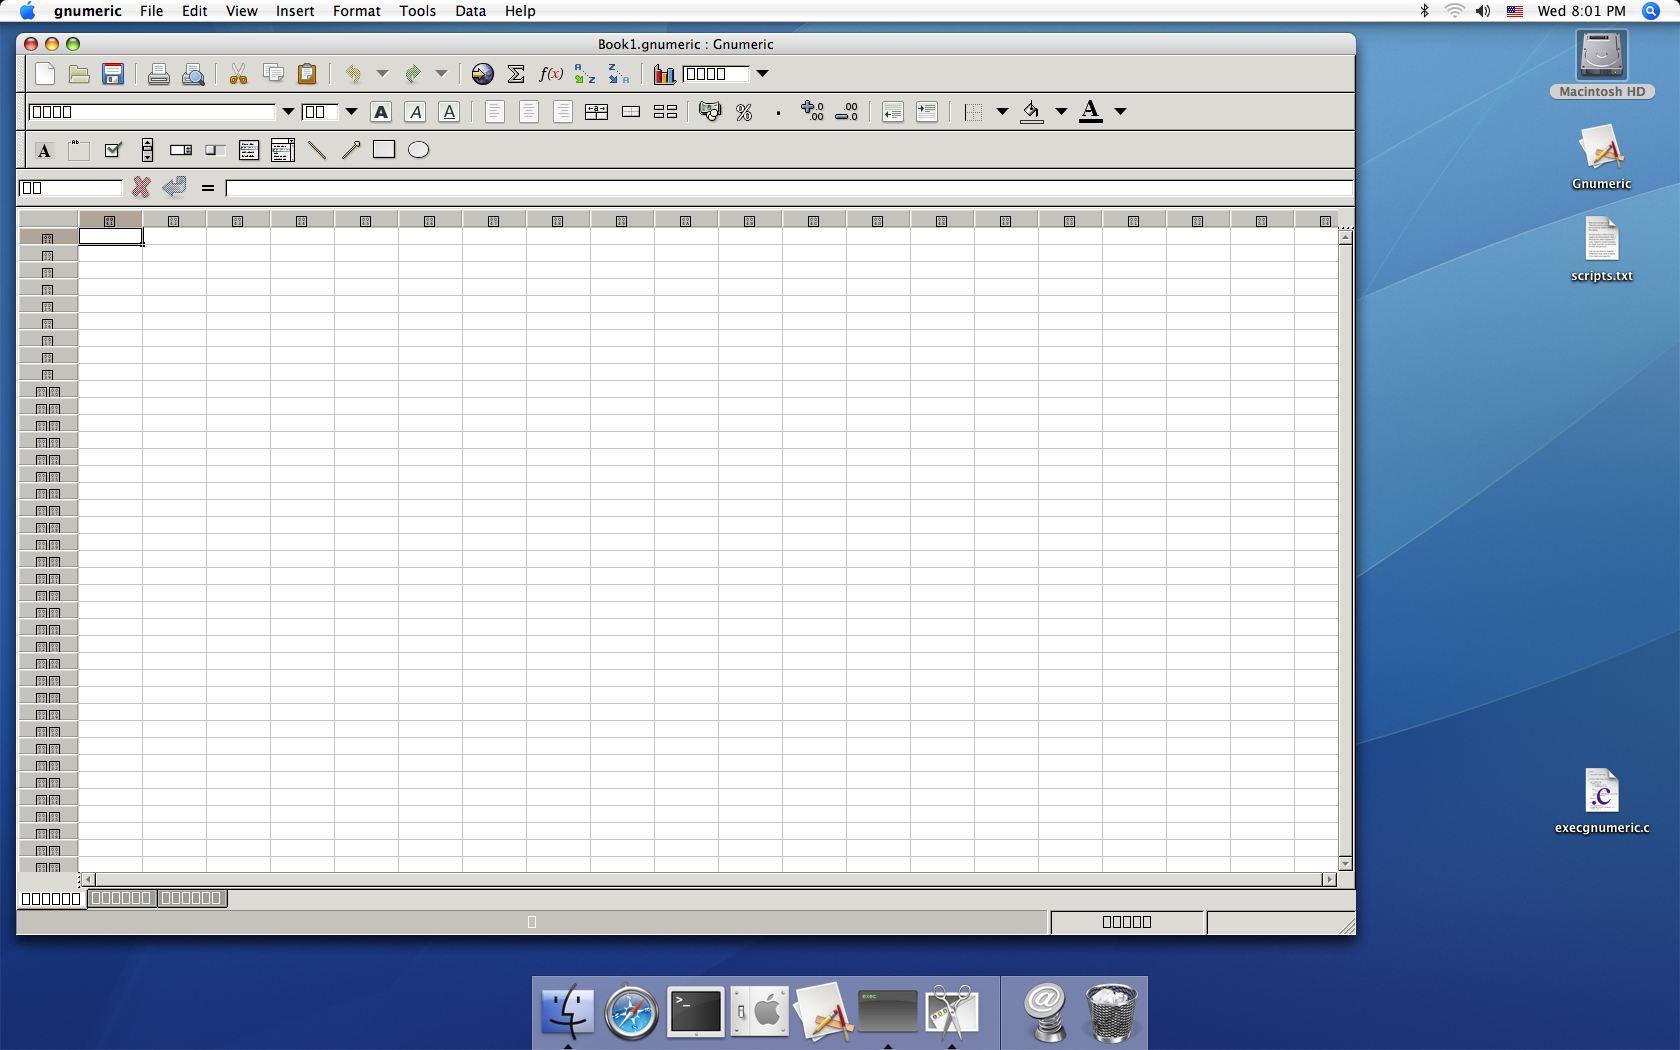The width and height of the screenshot is (1680, 1050).
Task: Select the Rectangle drawing tool
Action: tap(384, 150)
